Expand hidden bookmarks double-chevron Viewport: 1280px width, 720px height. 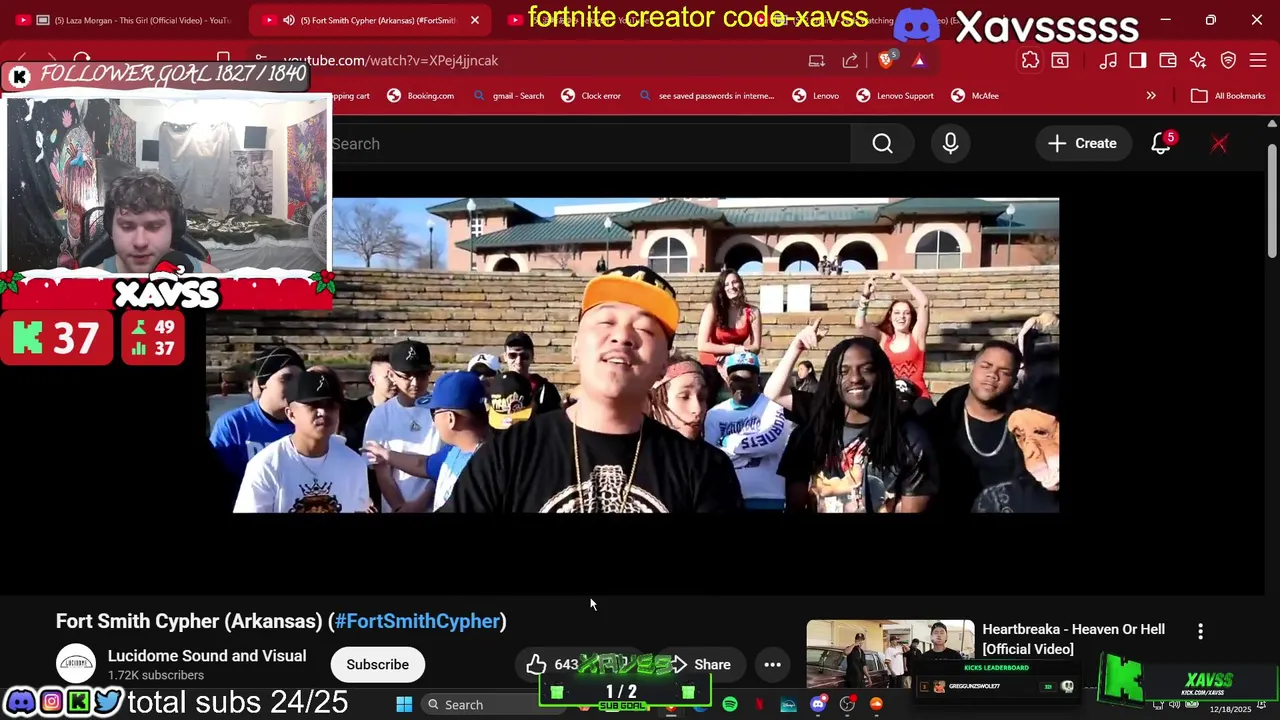[1151, 96]
